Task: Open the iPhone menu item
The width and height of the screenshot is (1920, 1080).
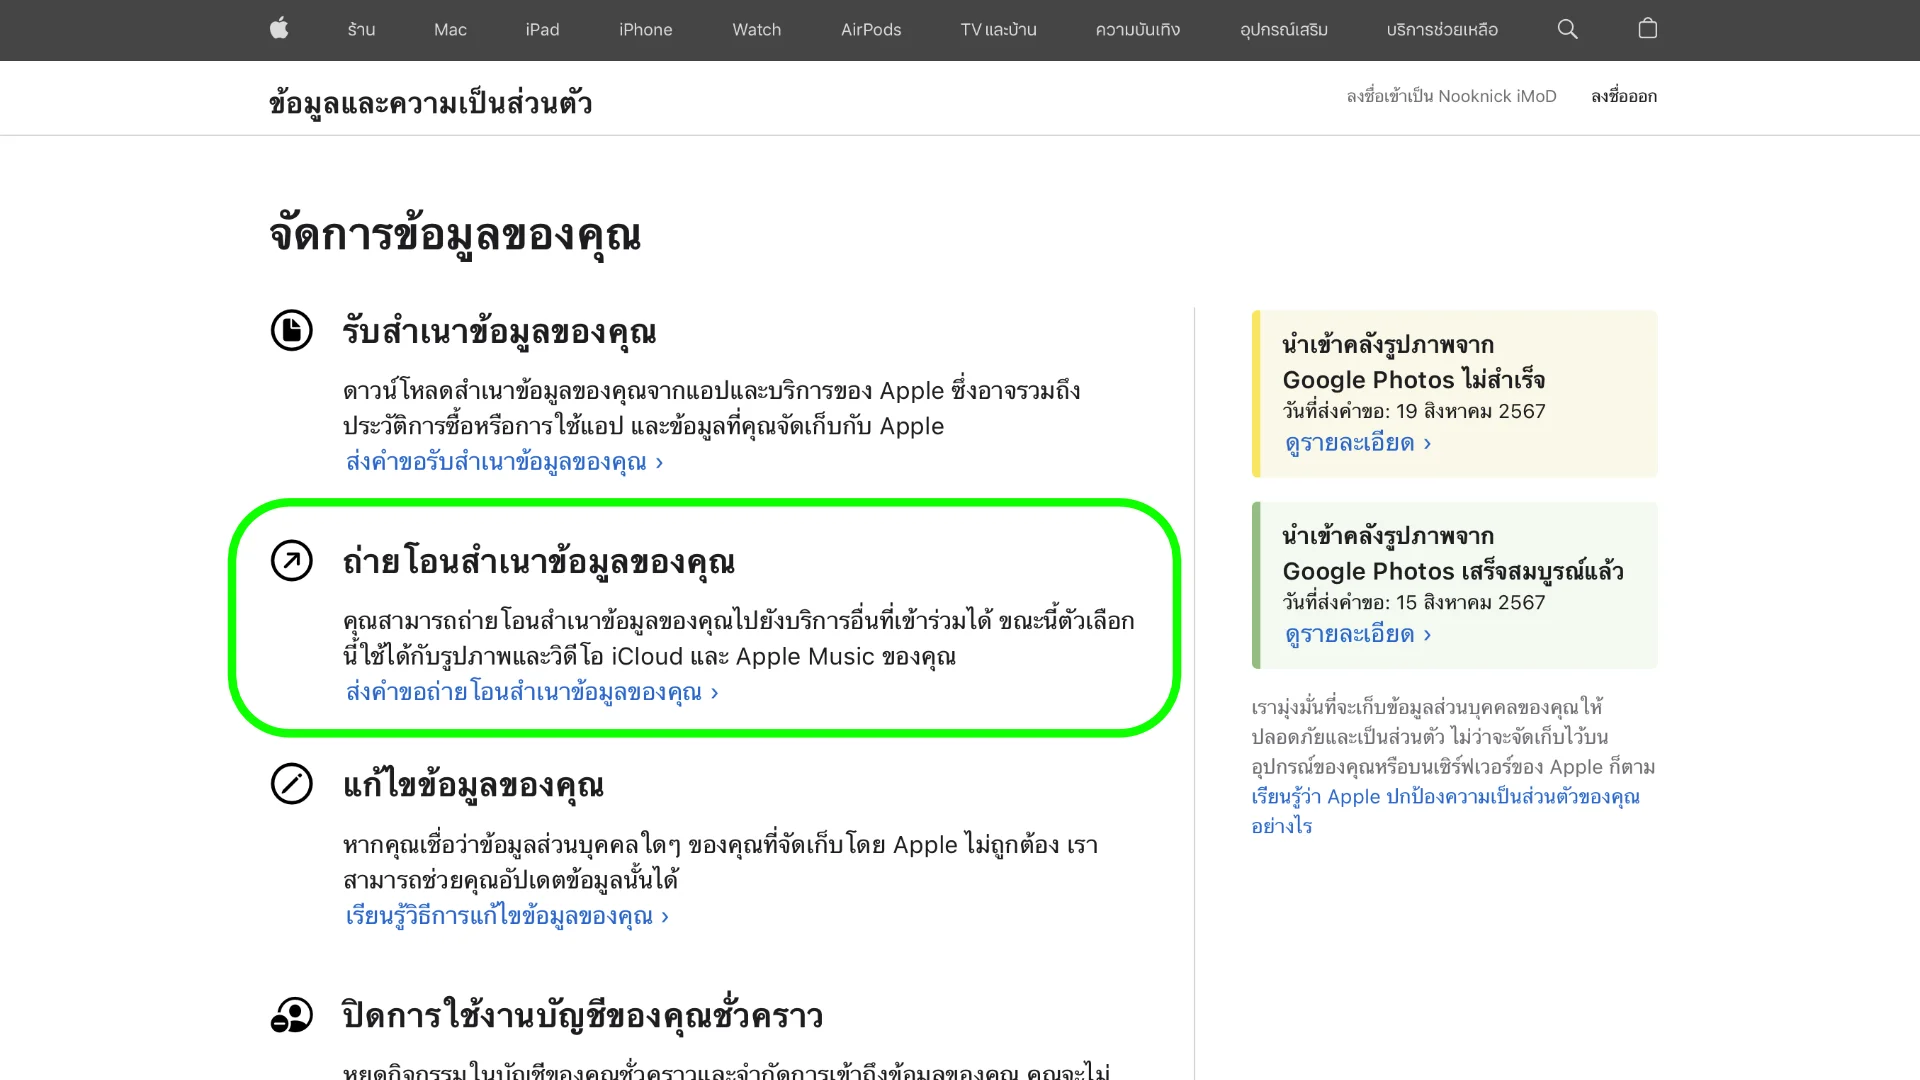Action: click(645, 30)
